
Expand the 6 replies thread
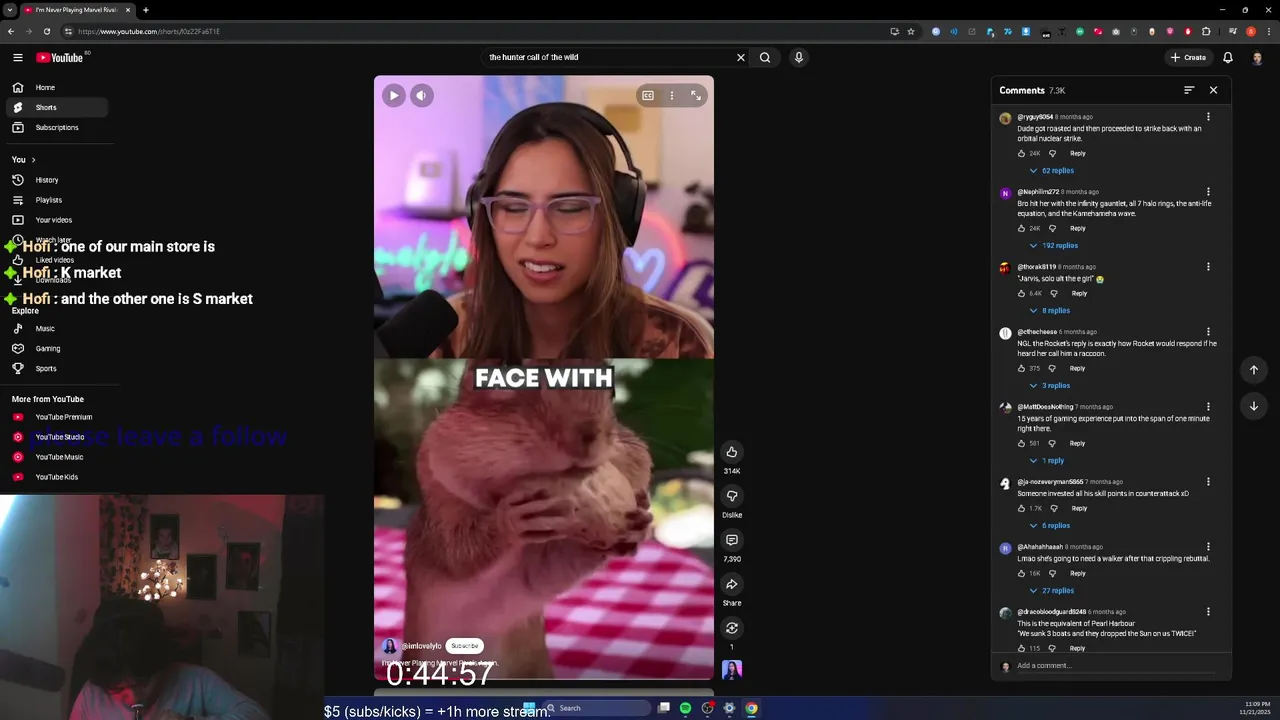(x=1050, y=526)
